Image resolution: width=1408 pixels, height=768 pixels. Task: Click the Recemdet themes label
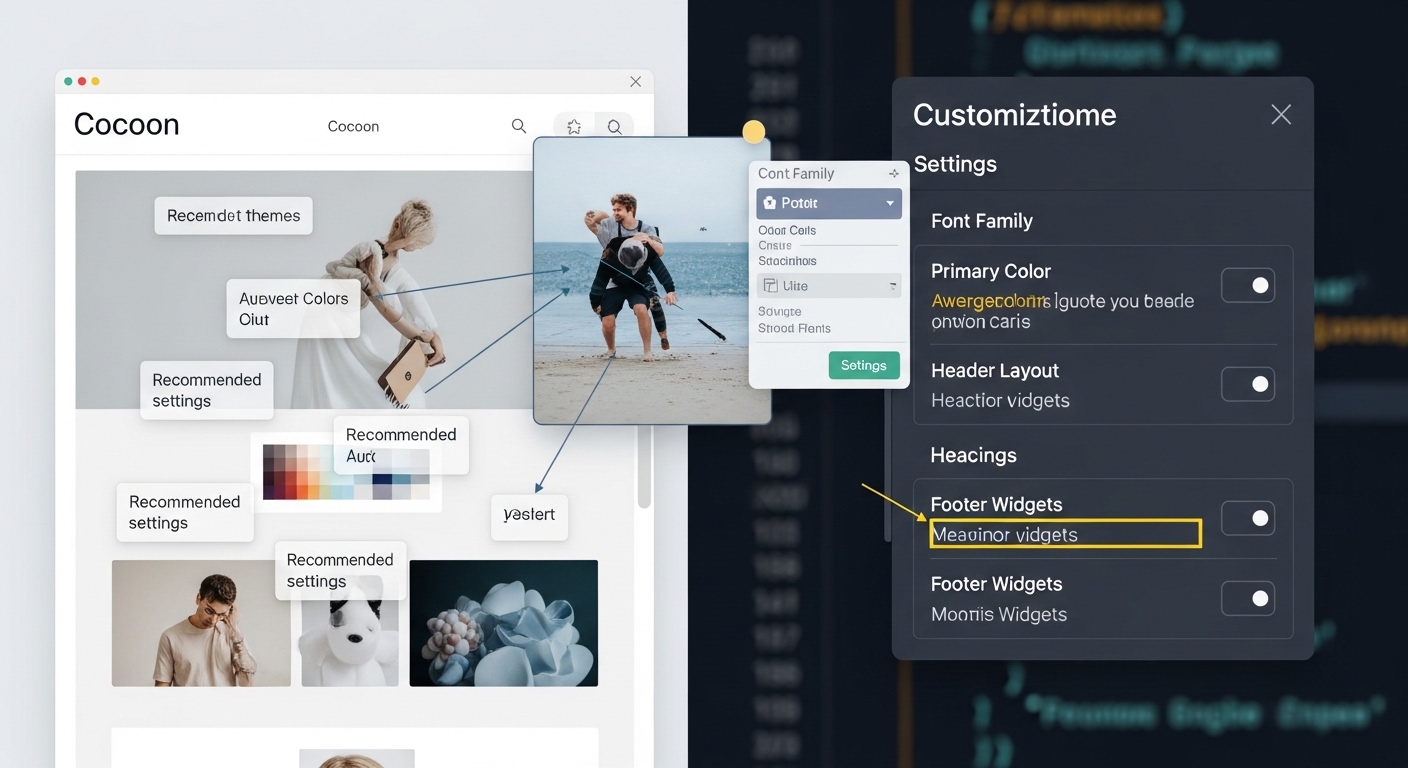233,216
